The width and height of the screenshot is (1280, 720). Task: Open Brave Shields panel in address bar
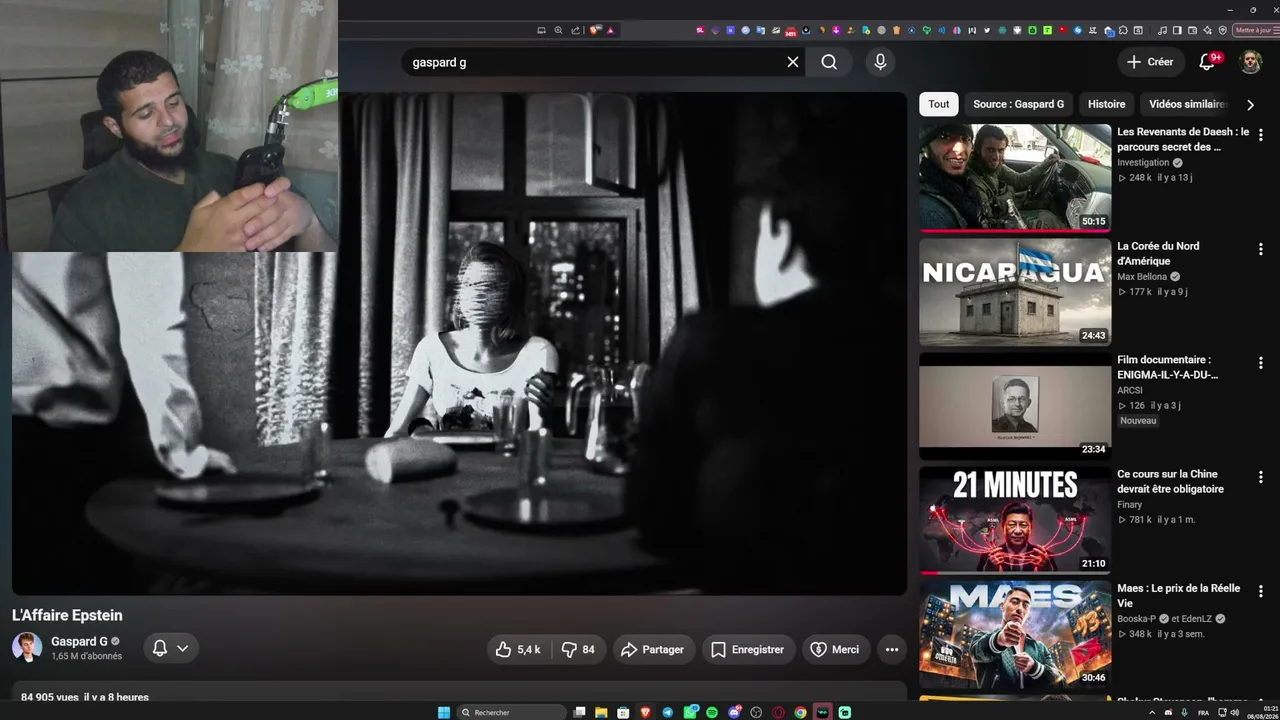click(596, 30)
